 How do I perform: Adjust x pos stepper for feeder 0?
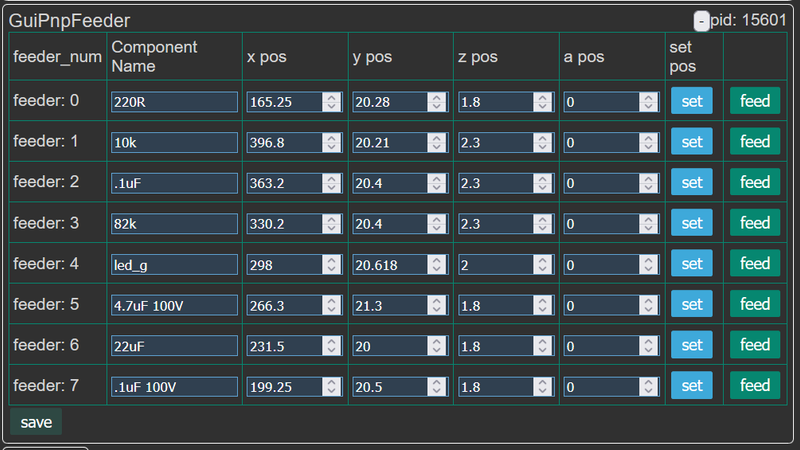click(330, 102)
